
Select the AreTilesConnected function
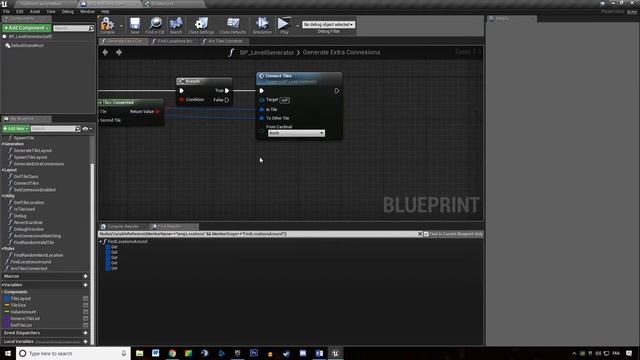tap(29, 269)
